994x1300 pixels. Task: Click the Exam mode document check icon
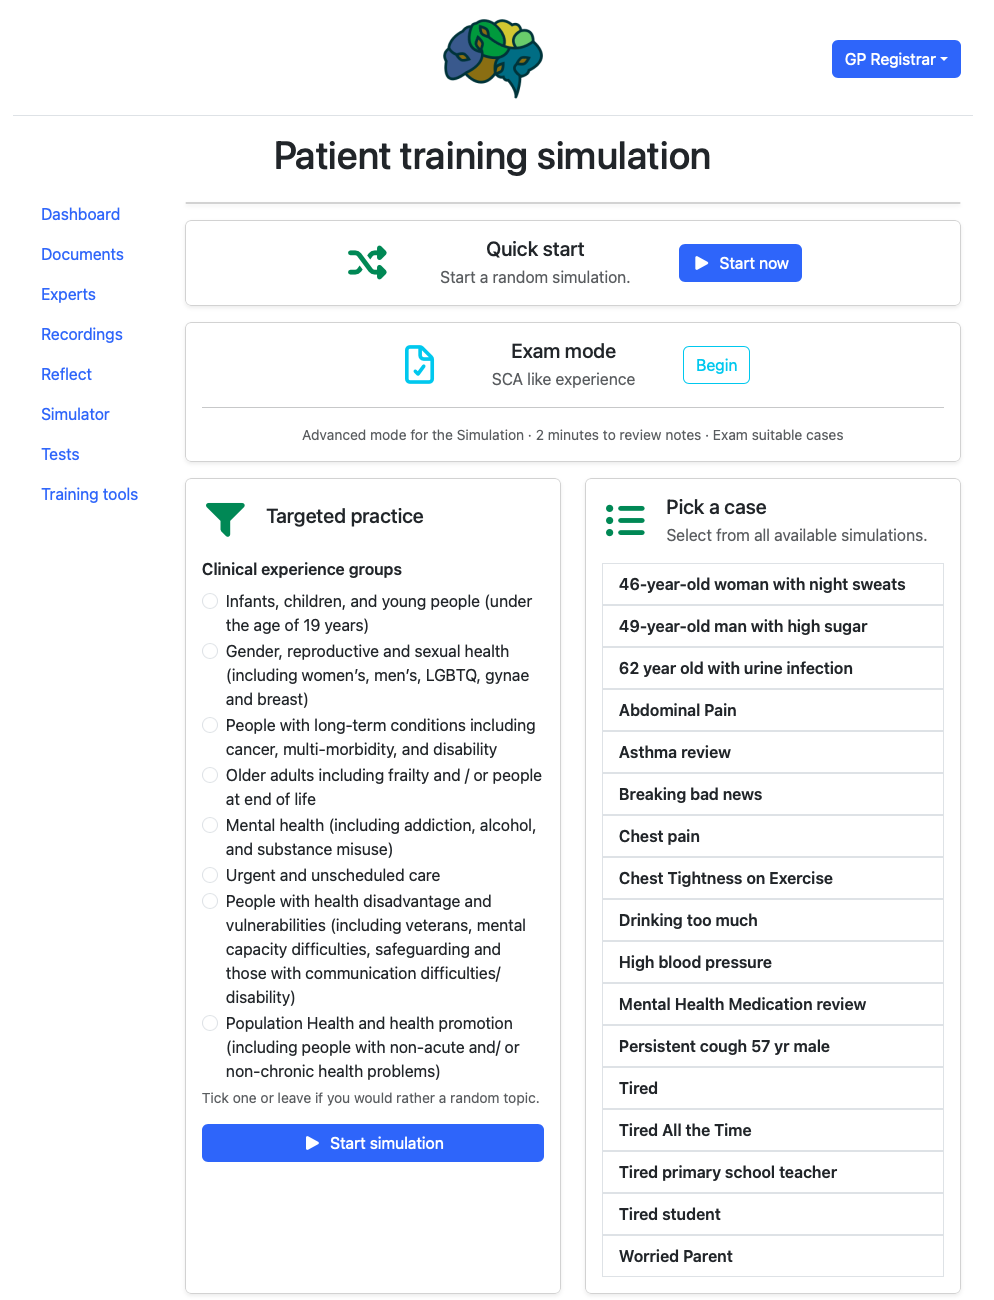coord(419,365)
